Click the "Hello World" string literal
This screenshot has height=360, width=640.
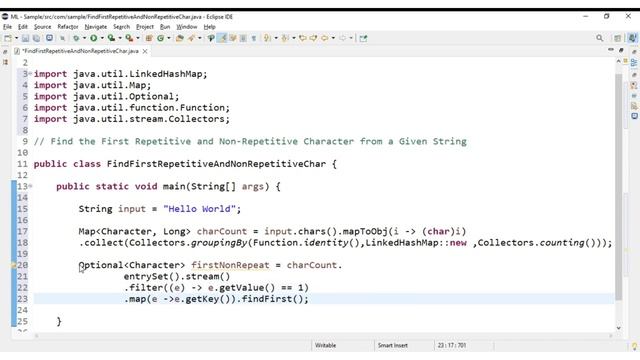click(199, 209)
